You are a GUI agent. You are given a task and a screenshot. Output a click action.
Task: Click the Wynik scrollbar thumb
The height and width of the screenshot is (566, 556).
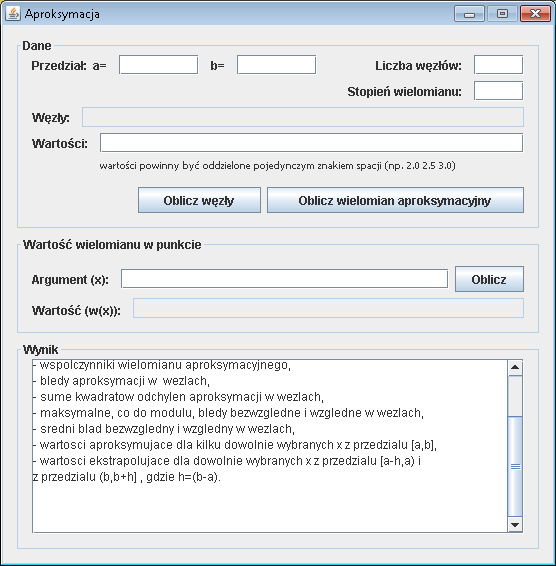click(x=515, y=466)
